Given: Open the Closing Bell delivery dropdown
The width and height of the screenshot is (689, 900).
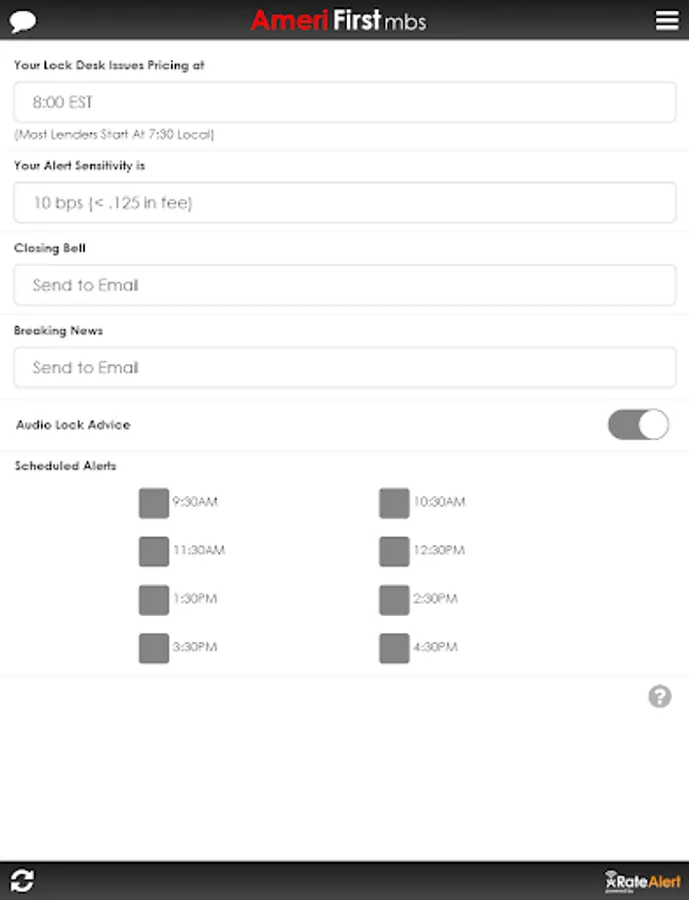Looking at the screenshot, I should click(x=344, y=285).
